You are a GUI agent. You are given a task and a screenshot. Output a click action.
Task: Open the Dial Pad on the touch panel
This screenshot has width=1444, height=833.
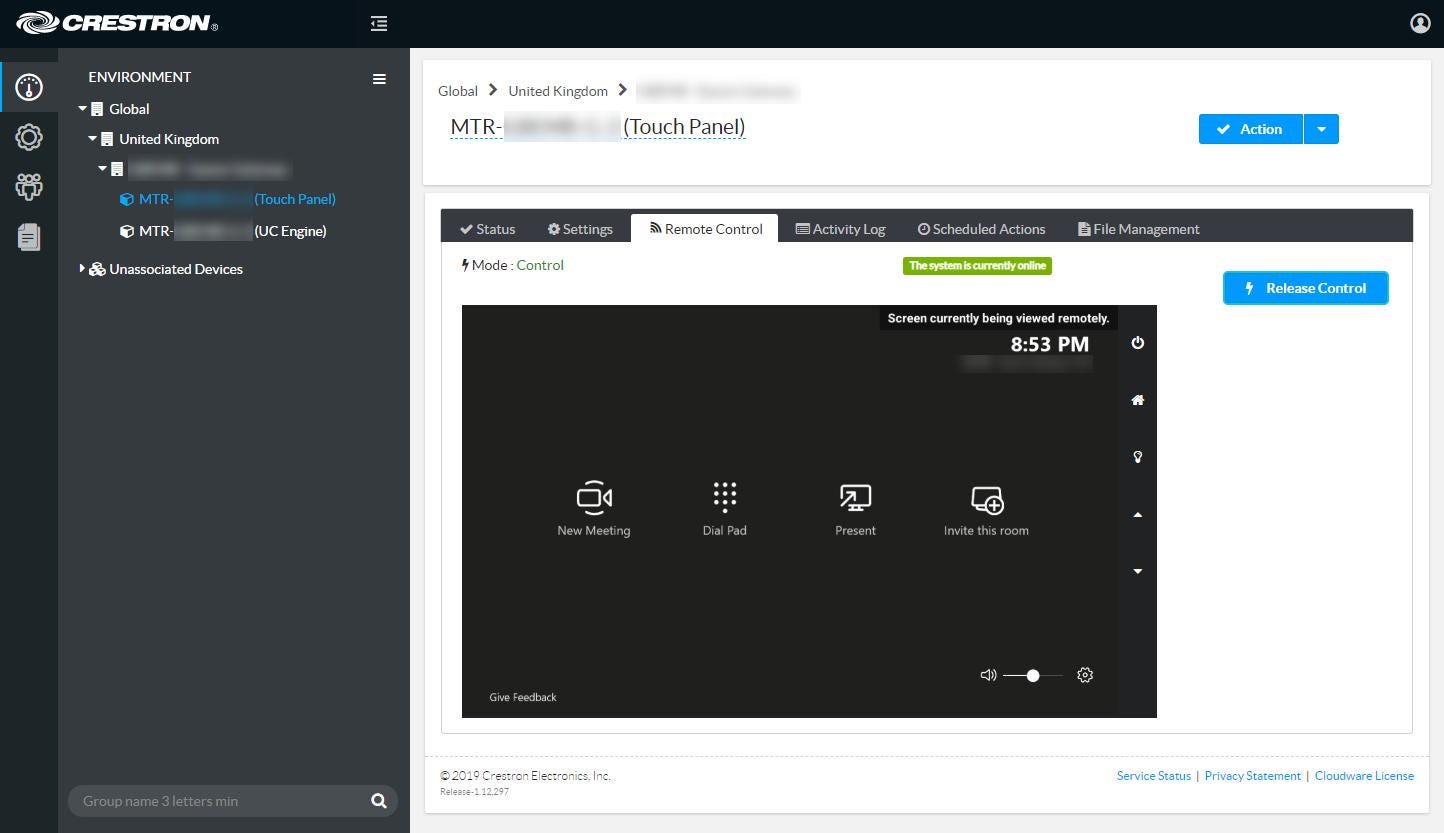(x=725, y=509)
